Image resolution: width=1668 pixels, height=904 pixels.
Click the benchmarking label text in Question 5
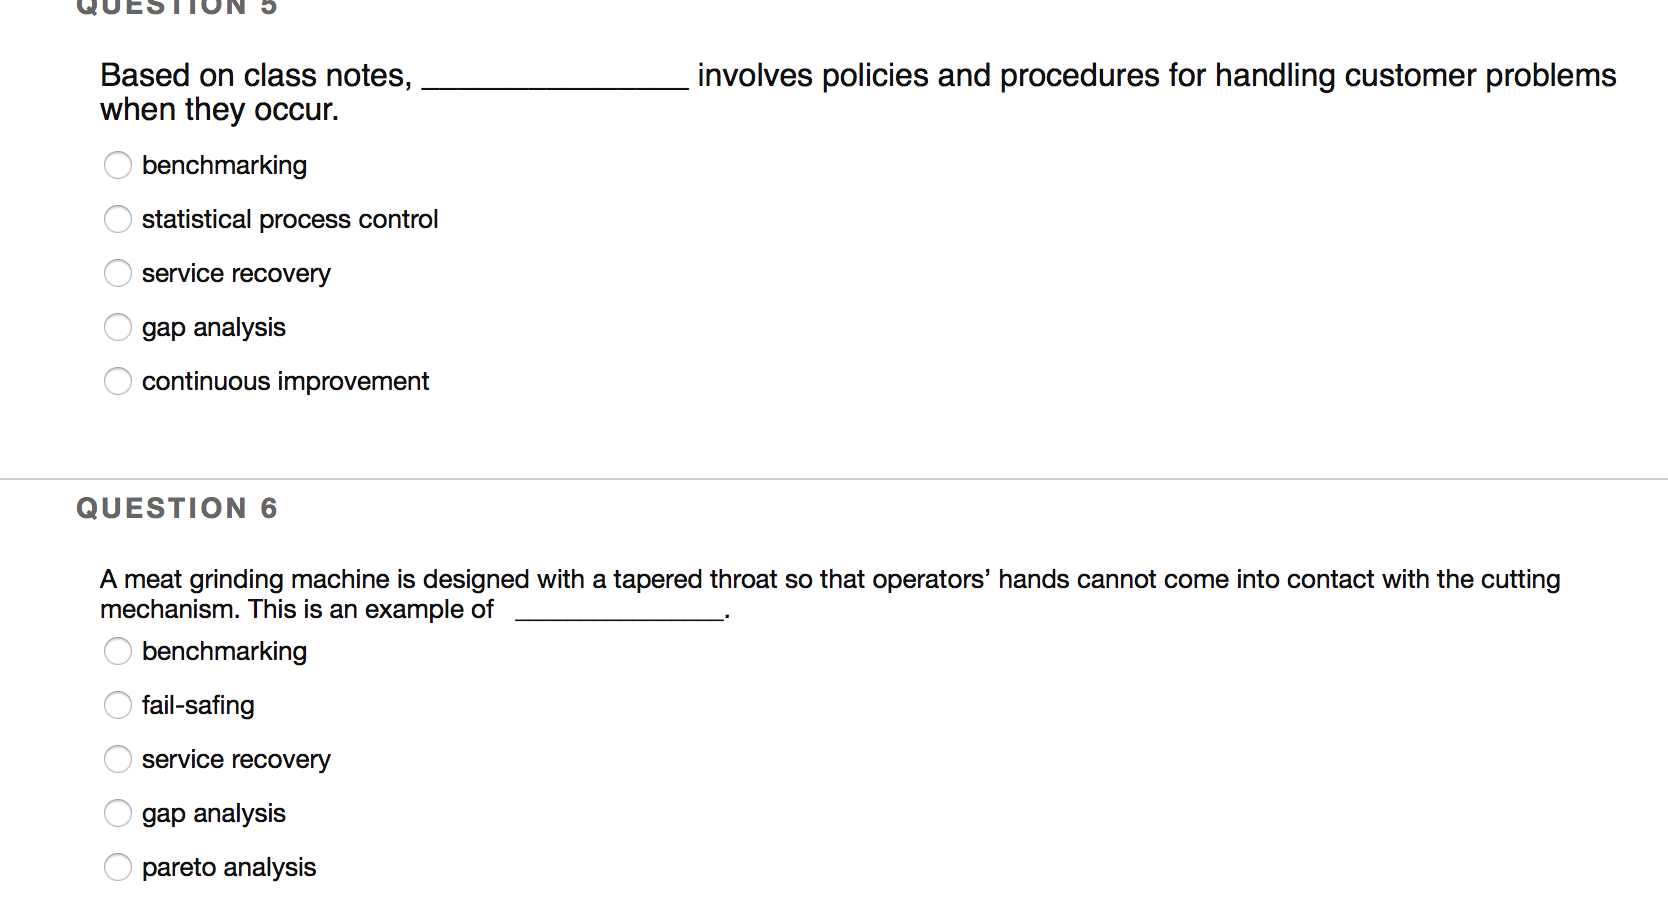[x=224, y=165]
